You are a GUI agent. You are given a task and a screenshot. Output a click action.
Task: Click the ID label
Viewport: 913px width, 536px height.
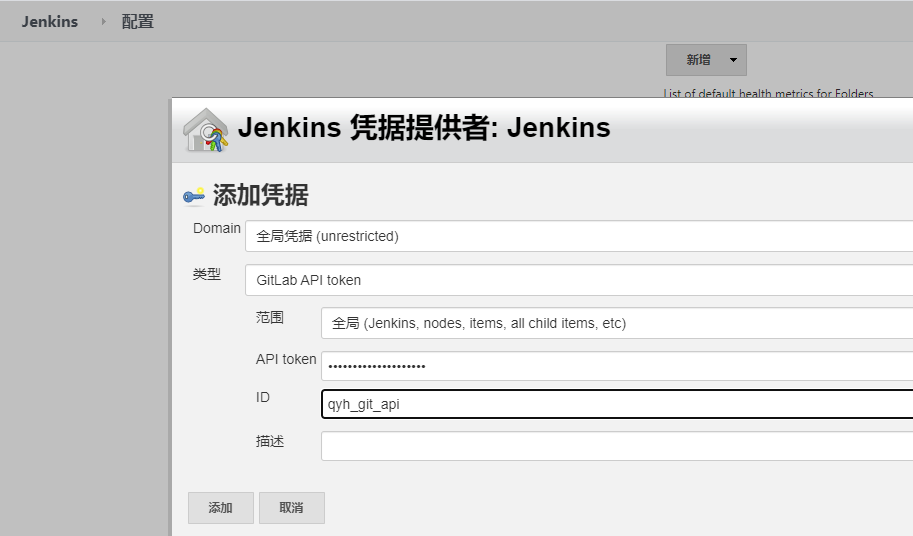click(263, 397)
